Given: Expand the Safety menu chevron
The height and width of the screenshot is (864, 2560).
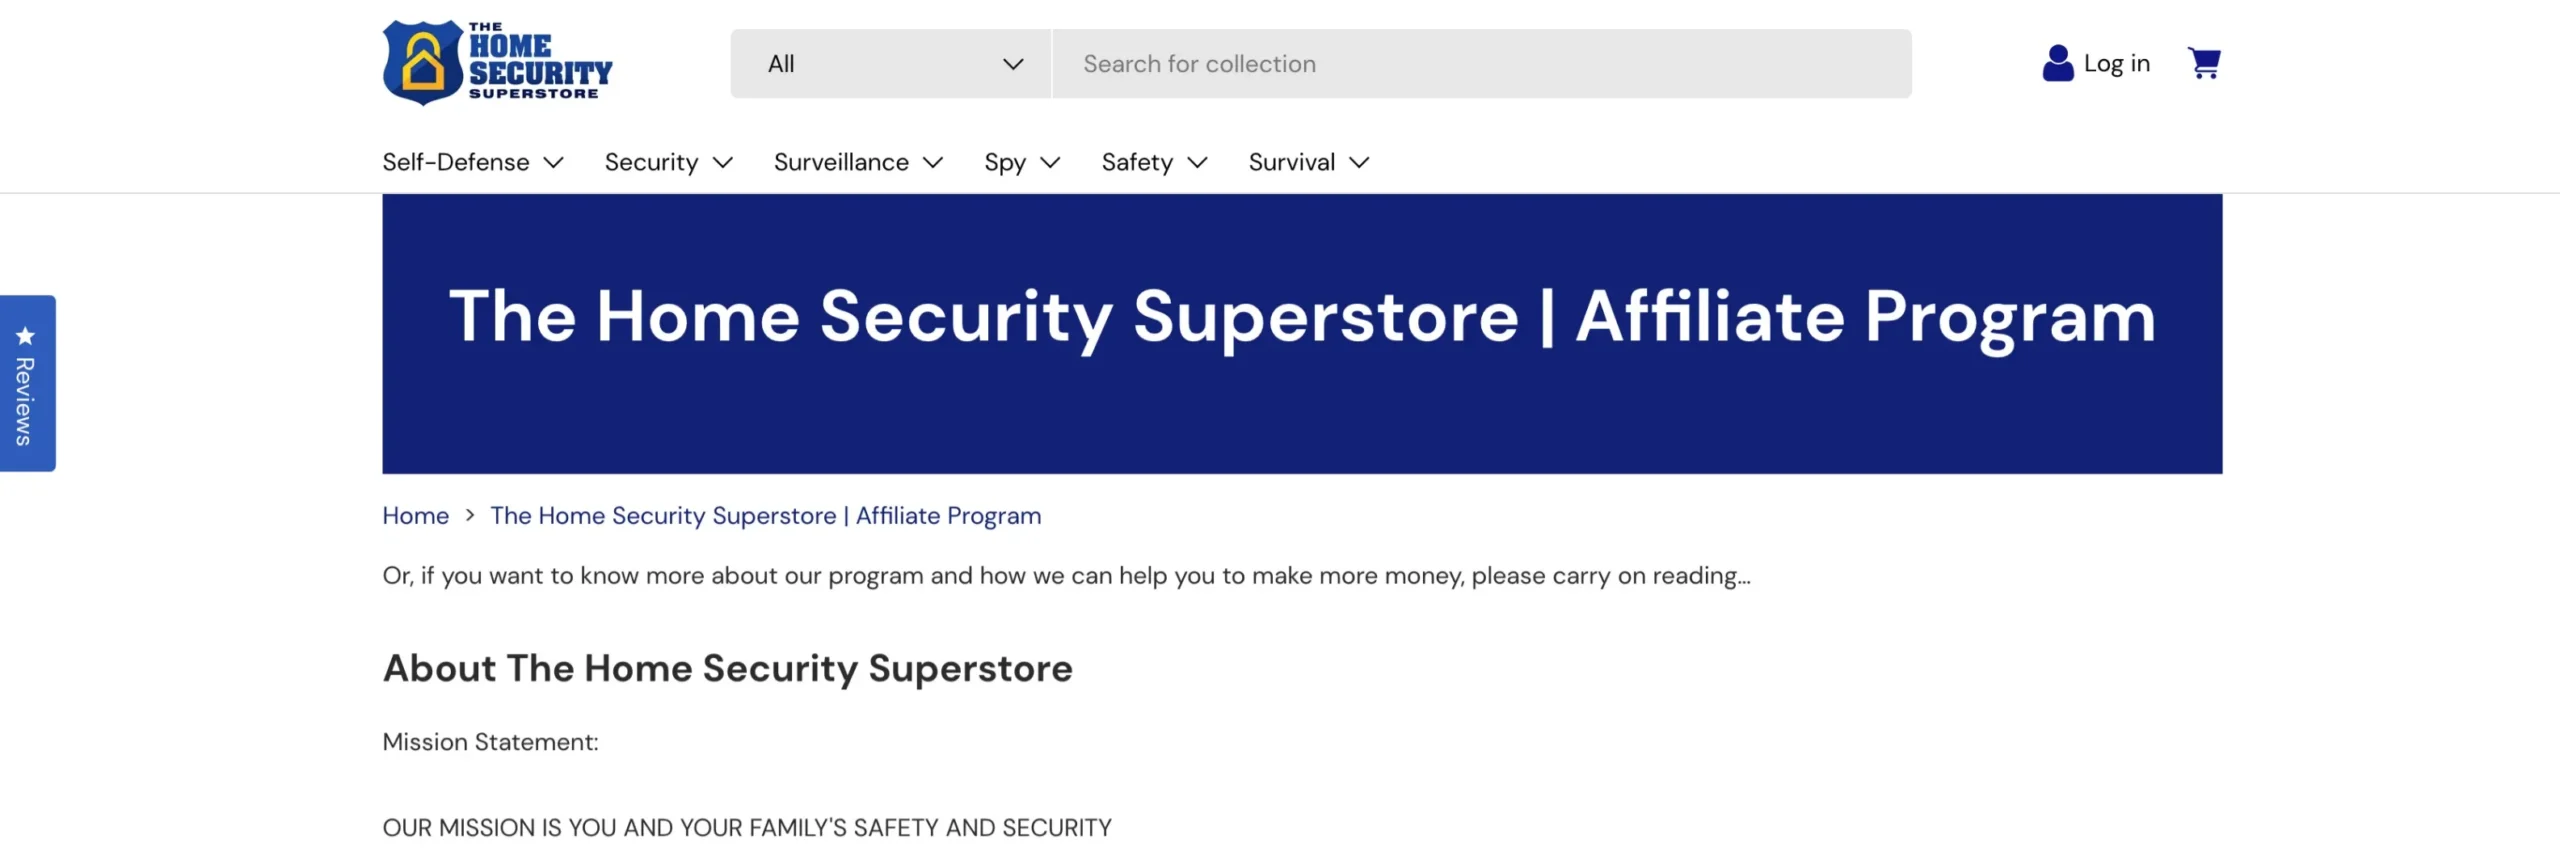Looking at the screenshot, I should click(1197, 163).
